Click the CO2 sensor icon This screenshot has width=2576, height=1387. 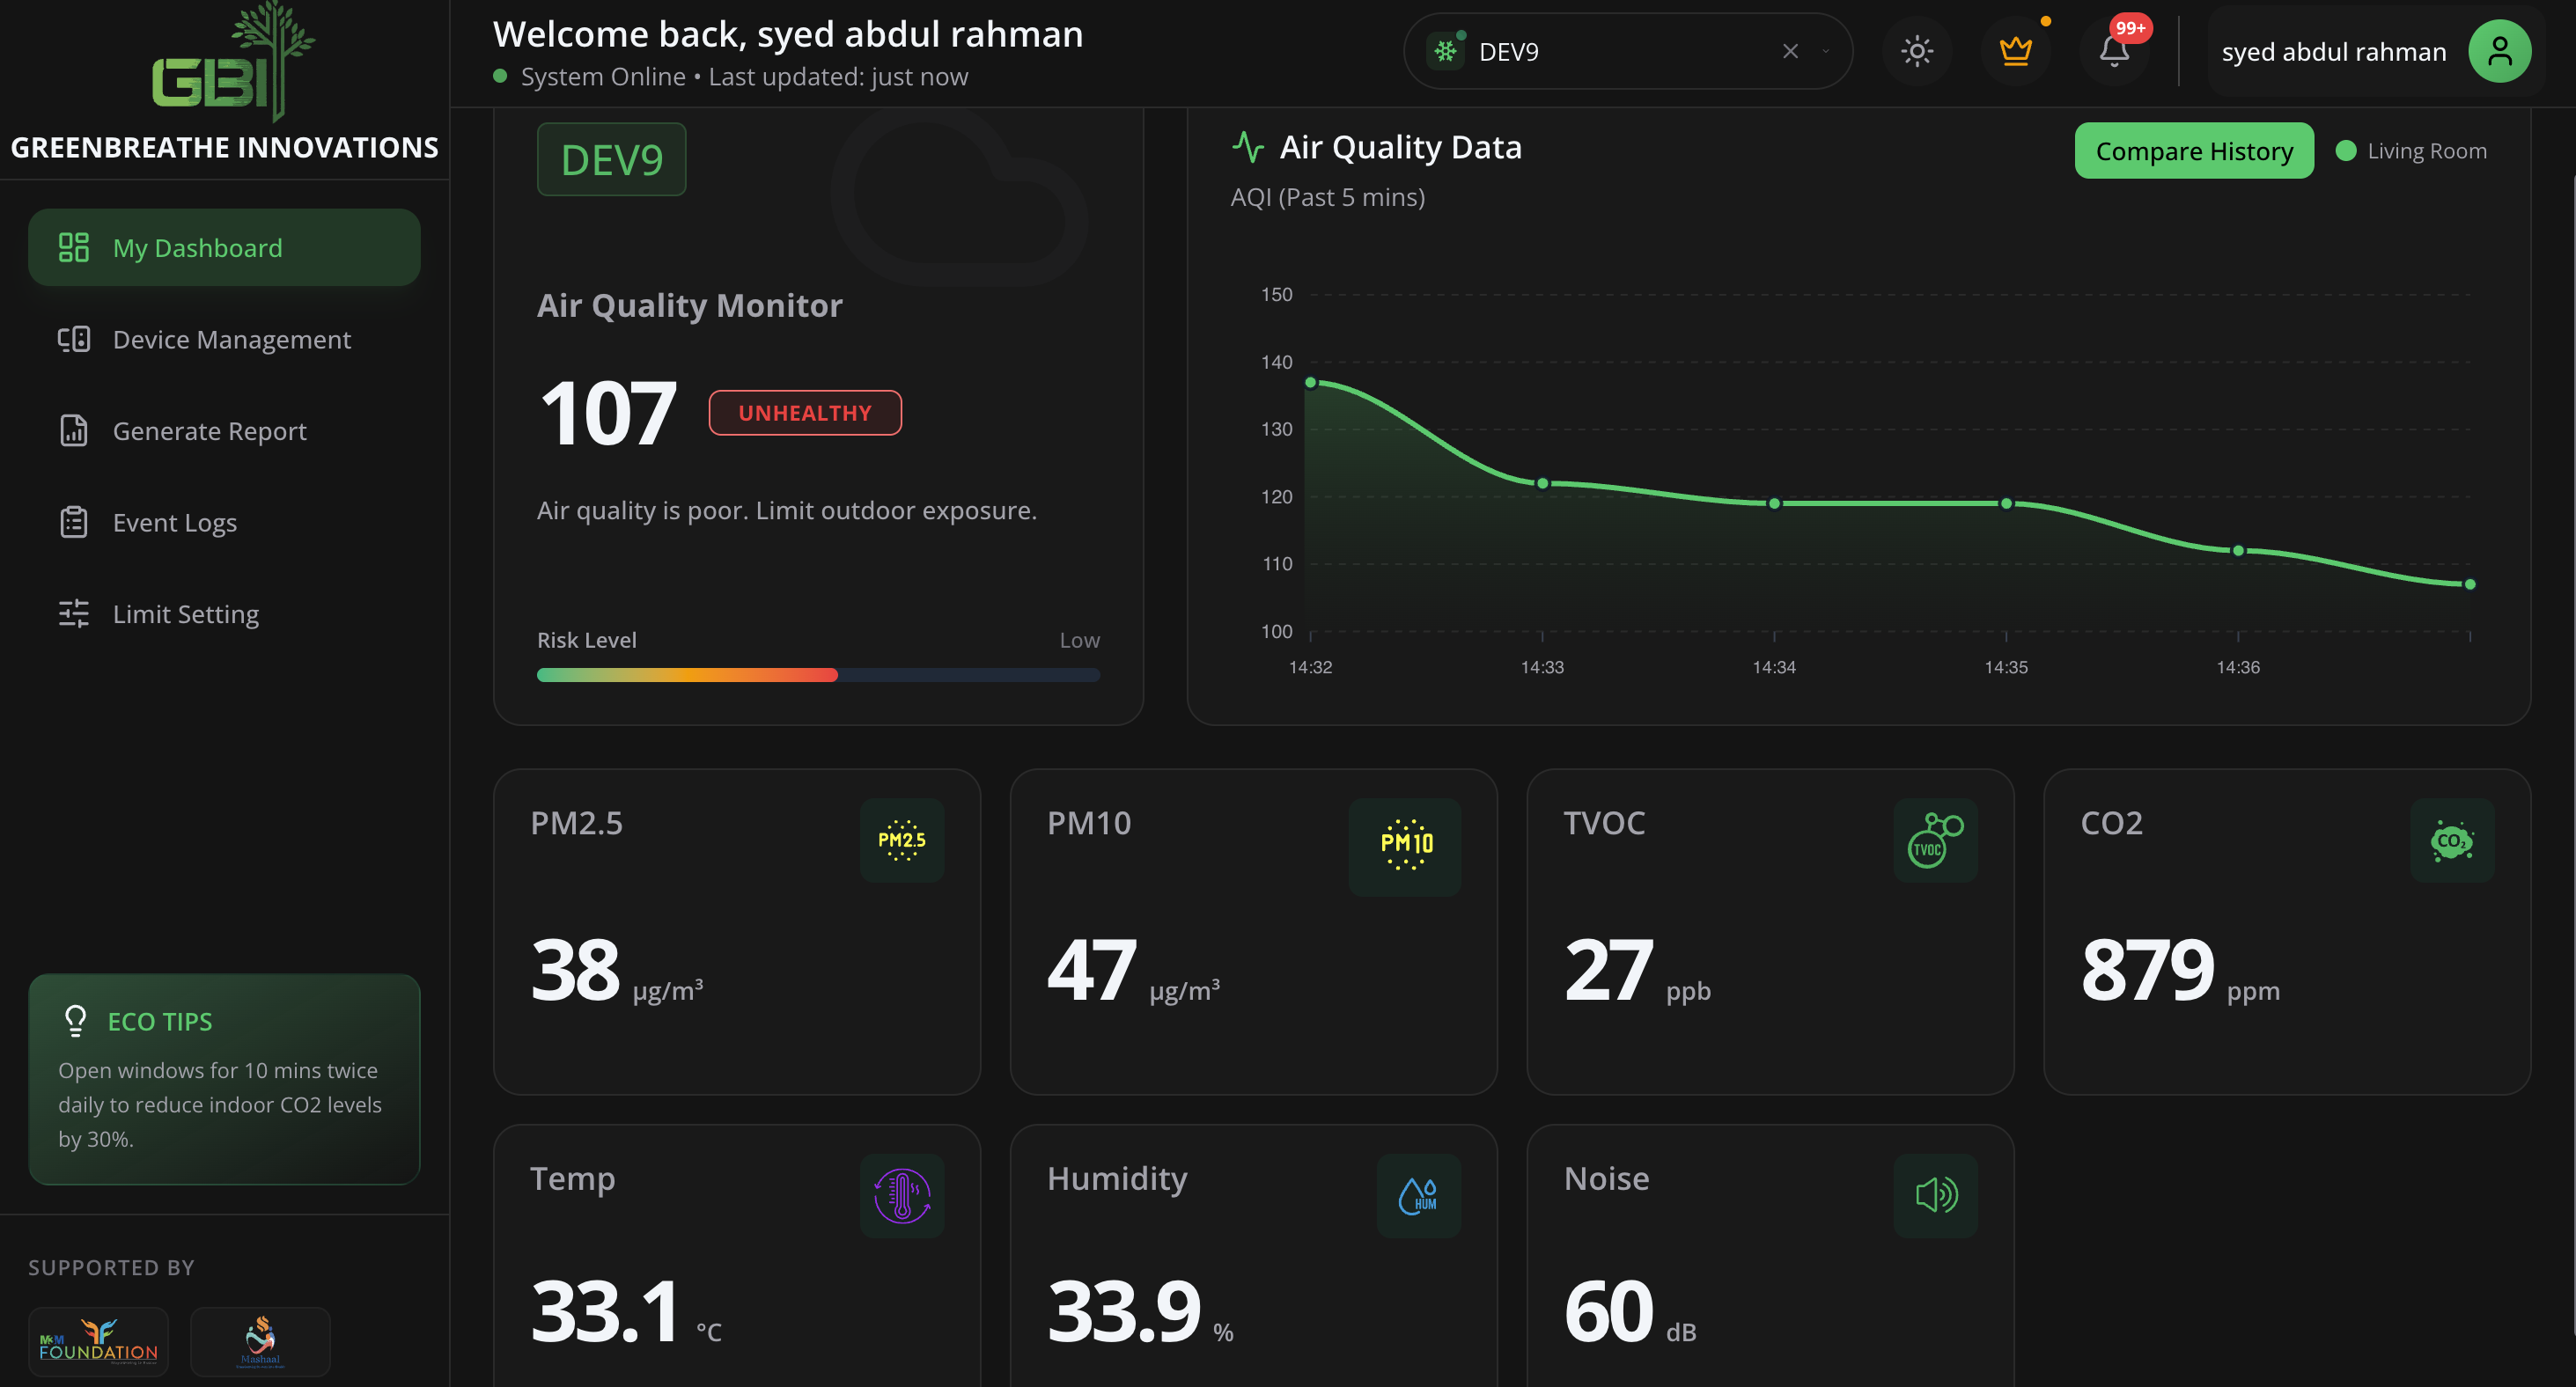click(2452, 841)
